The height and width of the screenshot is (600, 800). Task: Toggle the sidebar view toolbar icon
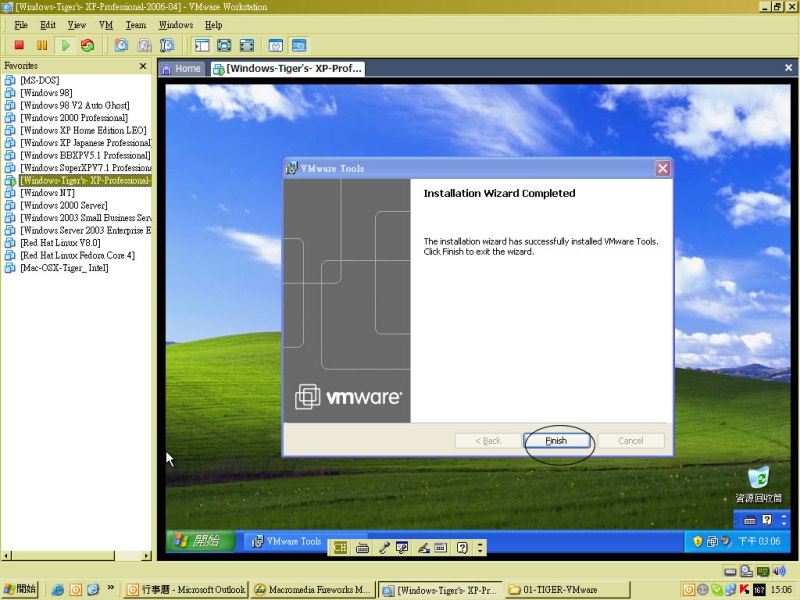point(202,45)
